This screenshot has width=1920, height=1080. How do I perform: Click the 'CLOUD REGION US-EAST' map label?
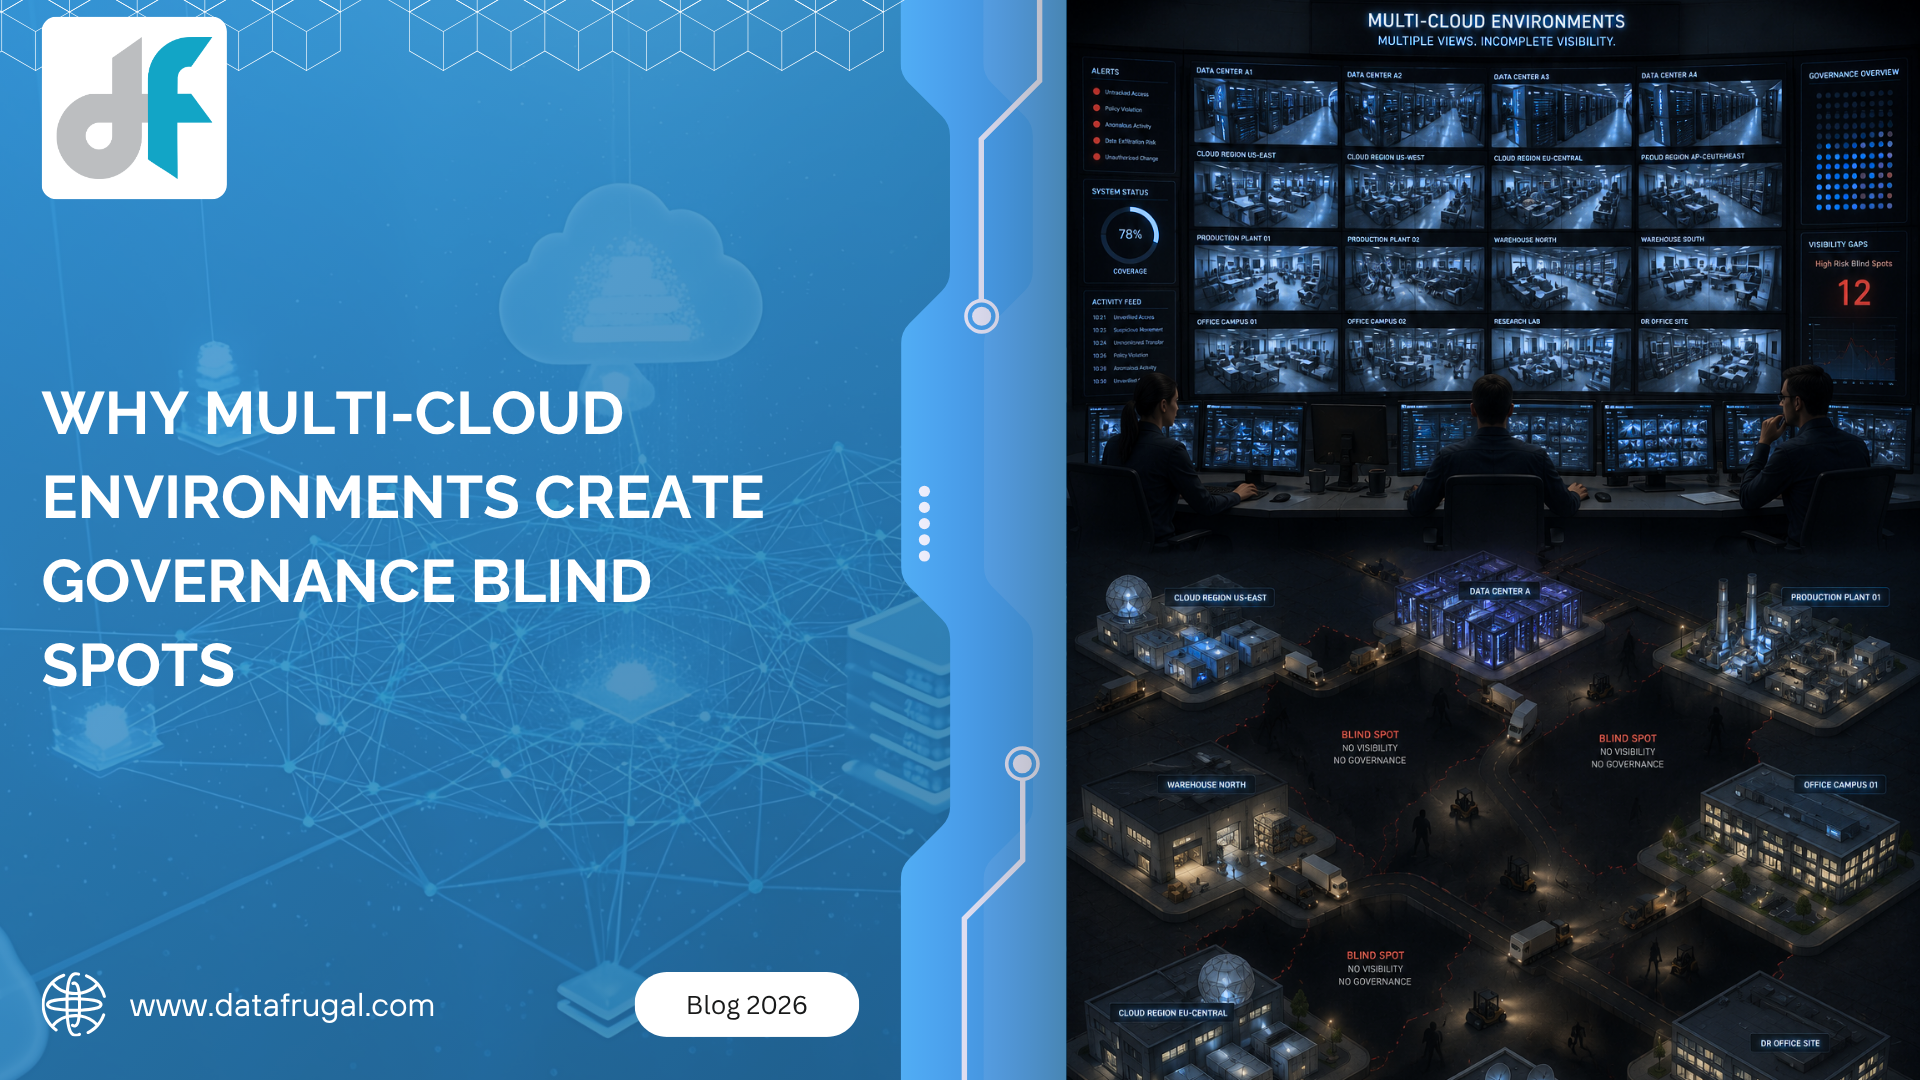(1220, 598)
